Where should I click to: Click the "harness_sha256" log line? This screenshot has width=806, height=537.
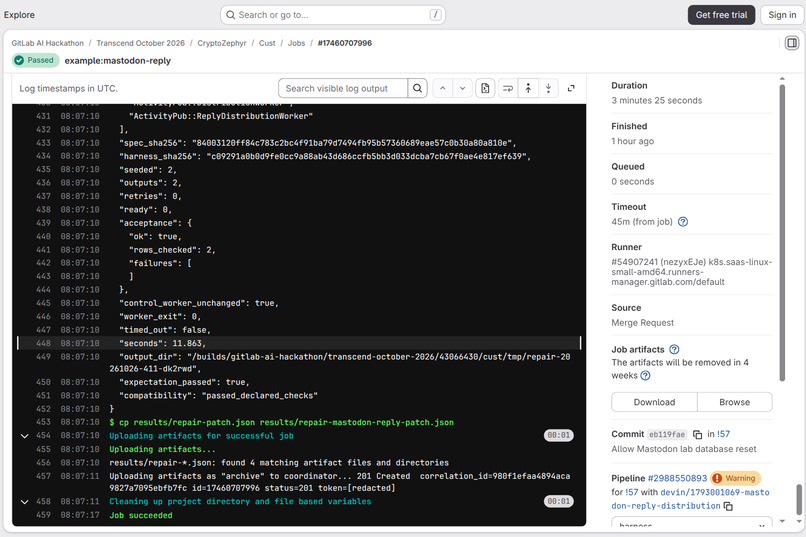[x=325, y=156]
